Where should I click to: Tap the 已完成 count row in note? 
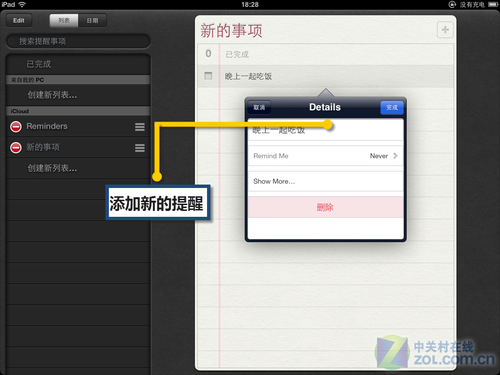(325, 54)
